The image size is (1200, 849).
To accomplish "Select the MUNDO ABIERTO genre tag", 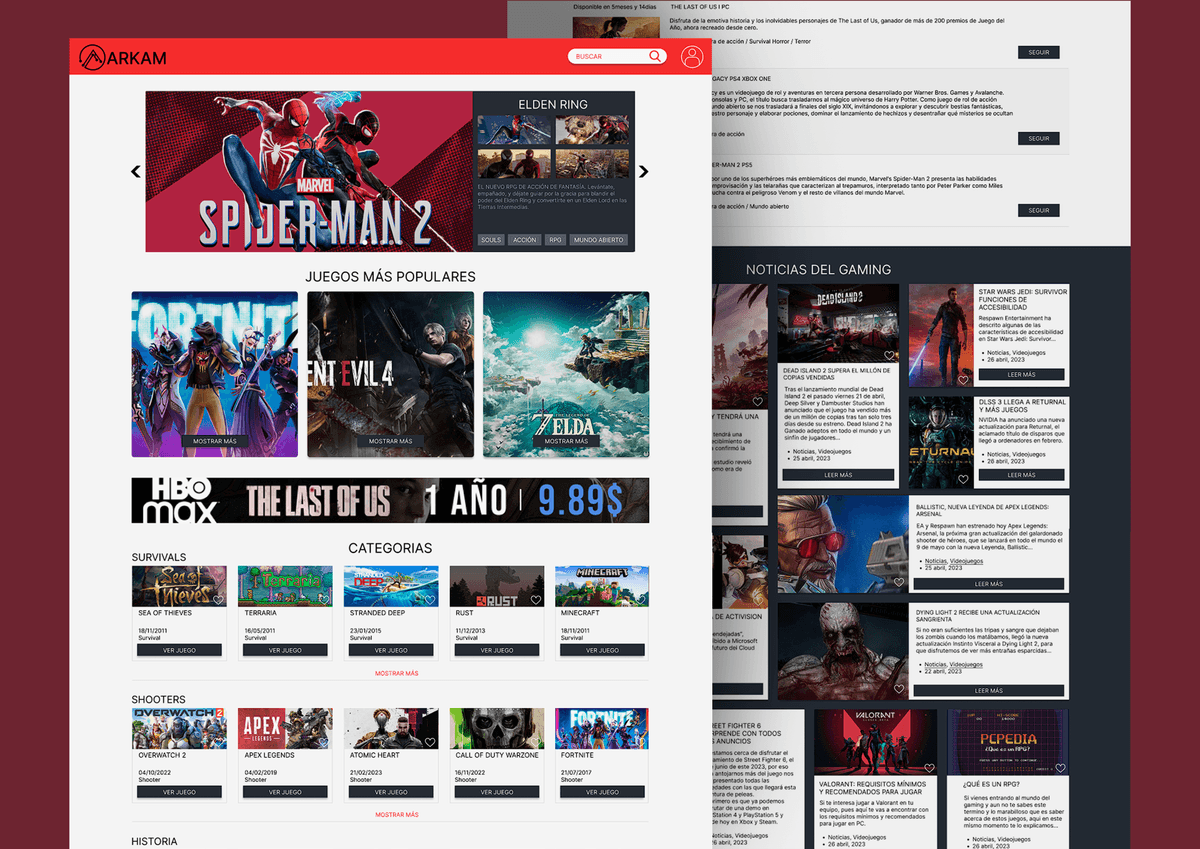I will pyautogui.click(x=598, y=239).
